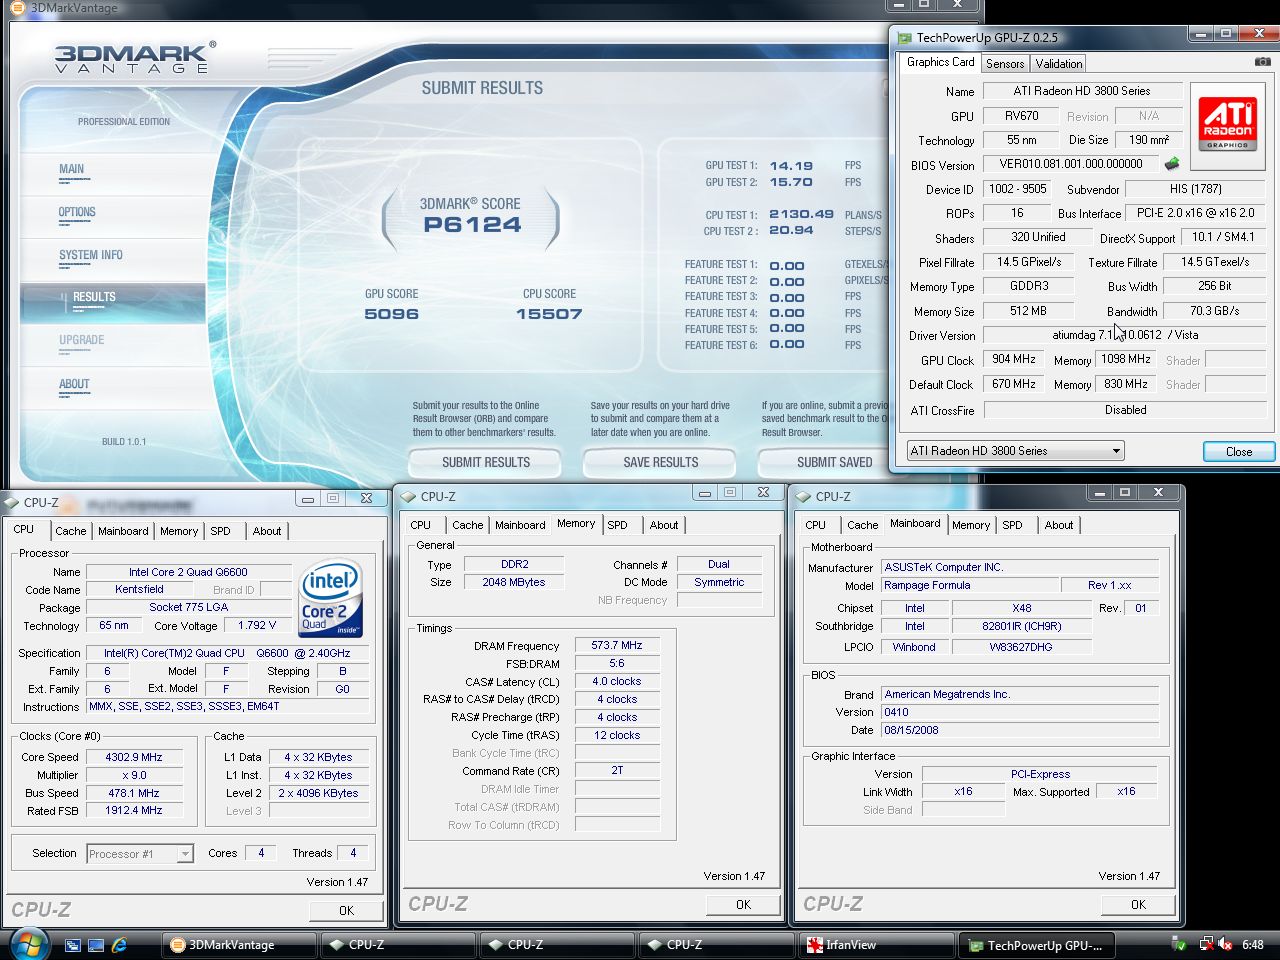Click the green security shield tray icon

[x=1180, y=944]
